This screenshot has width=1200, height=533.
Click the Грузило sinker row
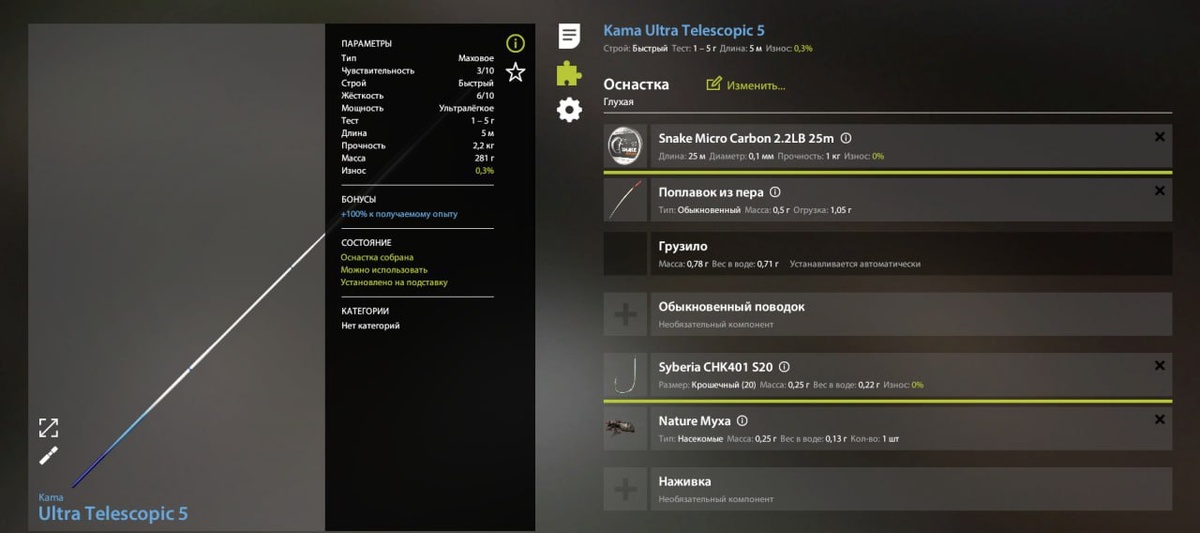tap(888, 254)
